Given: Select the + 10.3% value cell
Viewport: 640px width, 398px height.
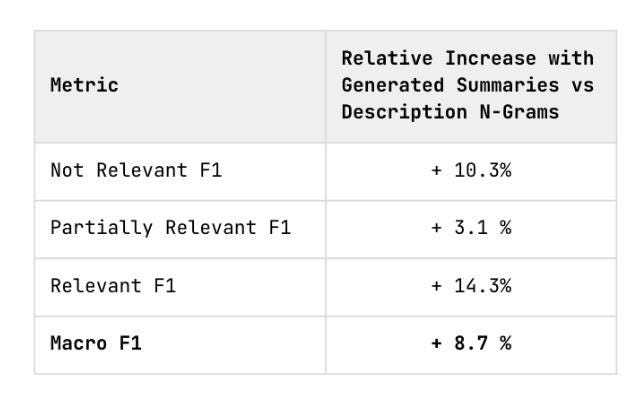Looking at the screenshot, I should click(x=471, y=170).
